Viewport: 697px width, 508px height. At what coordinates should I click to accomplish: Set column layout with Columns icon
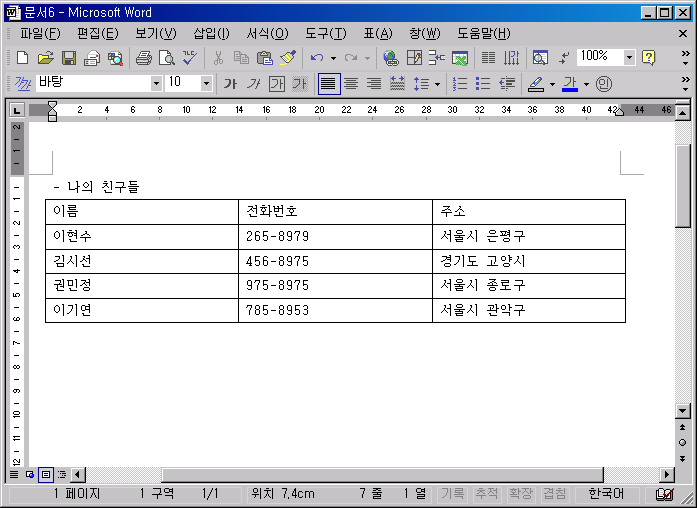point(489,58)
